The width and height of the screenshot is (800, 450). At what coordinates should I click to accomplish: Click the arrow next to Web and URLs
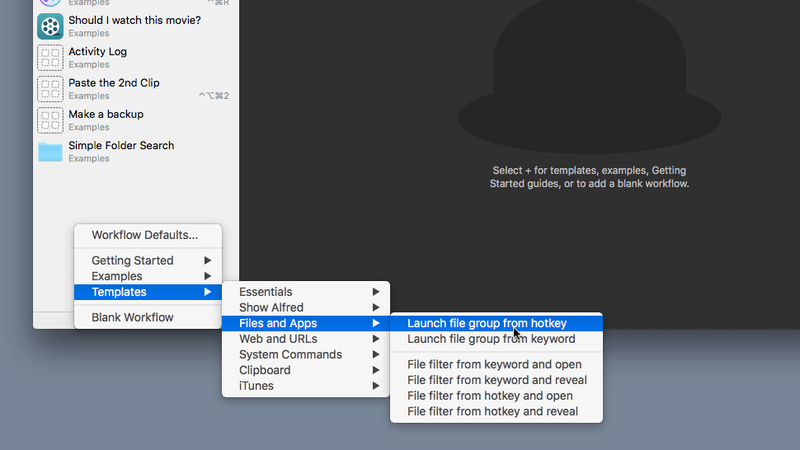click(x=376, y=339)
